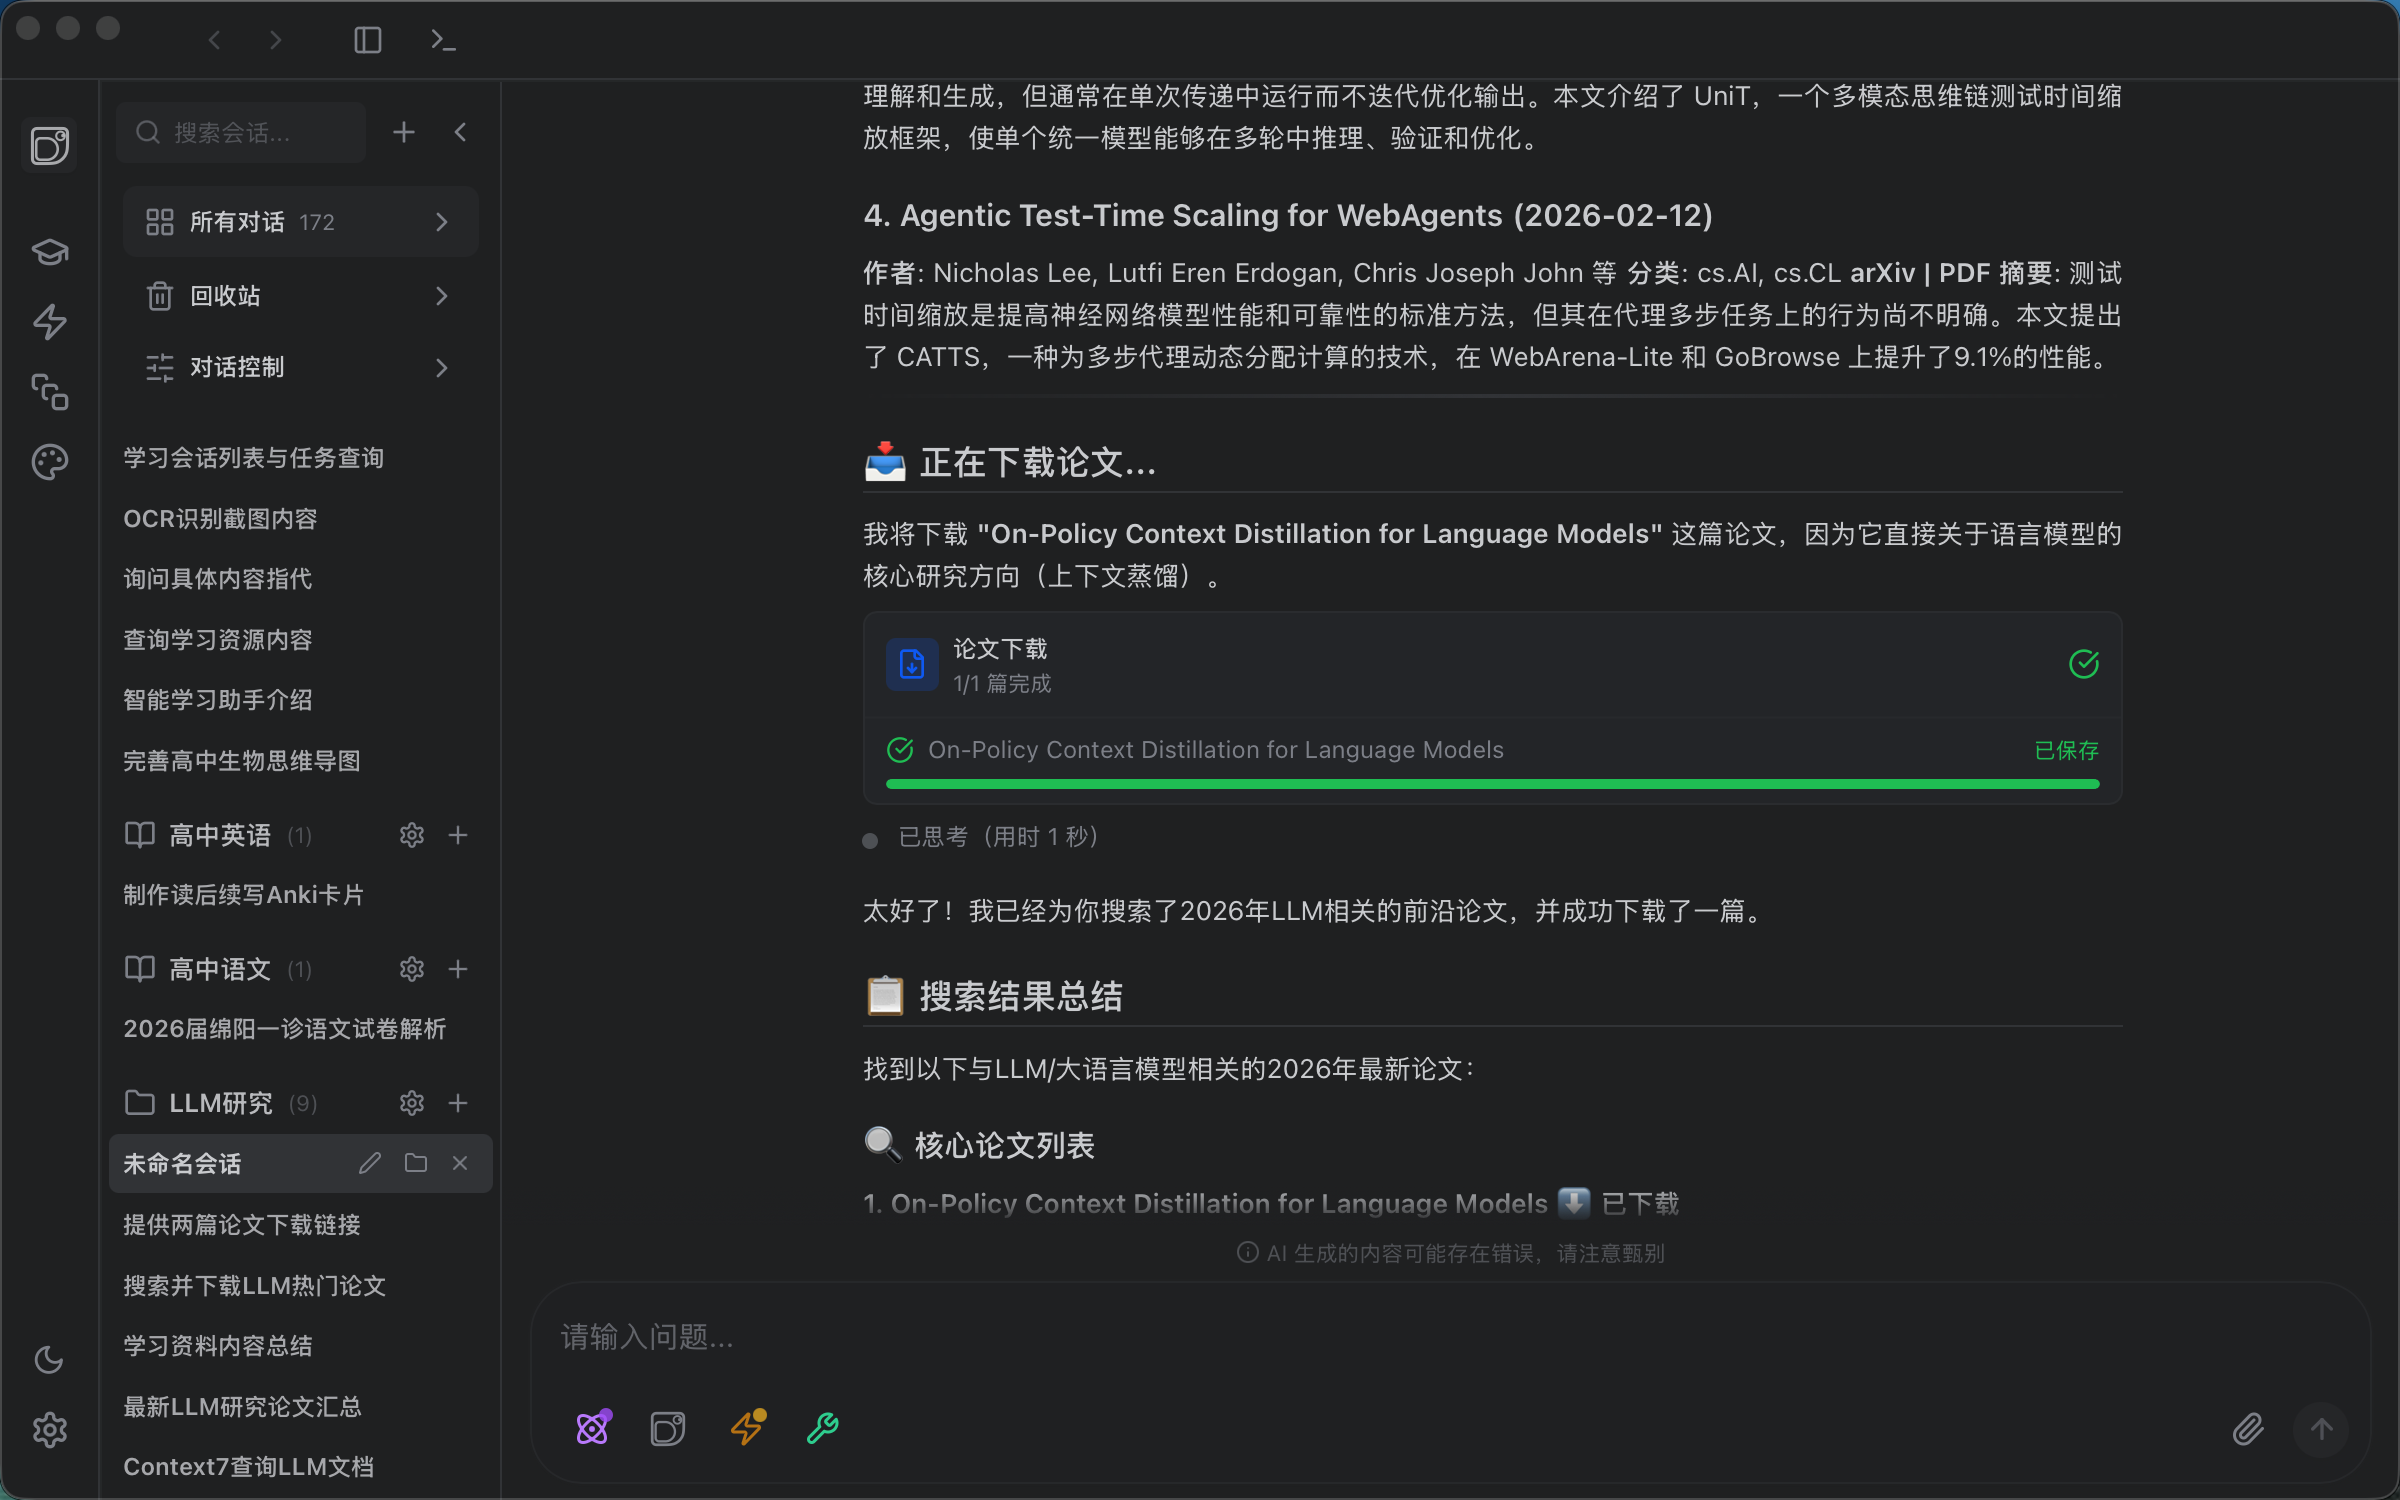Click the 已保存 status label
The width and height of the screenshot is (2400, 1500).
point(2066,750)
